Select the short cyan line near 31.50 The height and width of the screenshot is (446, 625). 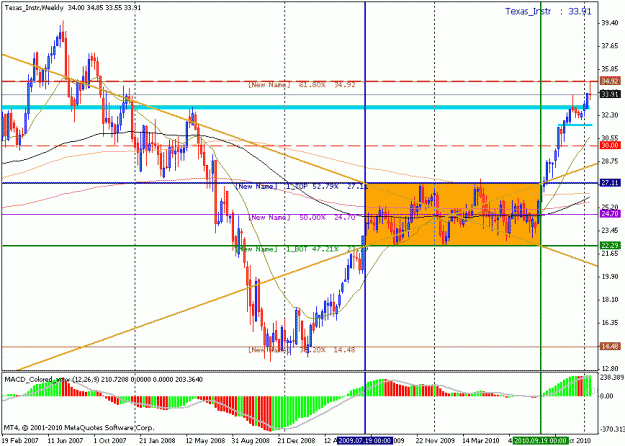pyautogui.click(x=575, y=125)
